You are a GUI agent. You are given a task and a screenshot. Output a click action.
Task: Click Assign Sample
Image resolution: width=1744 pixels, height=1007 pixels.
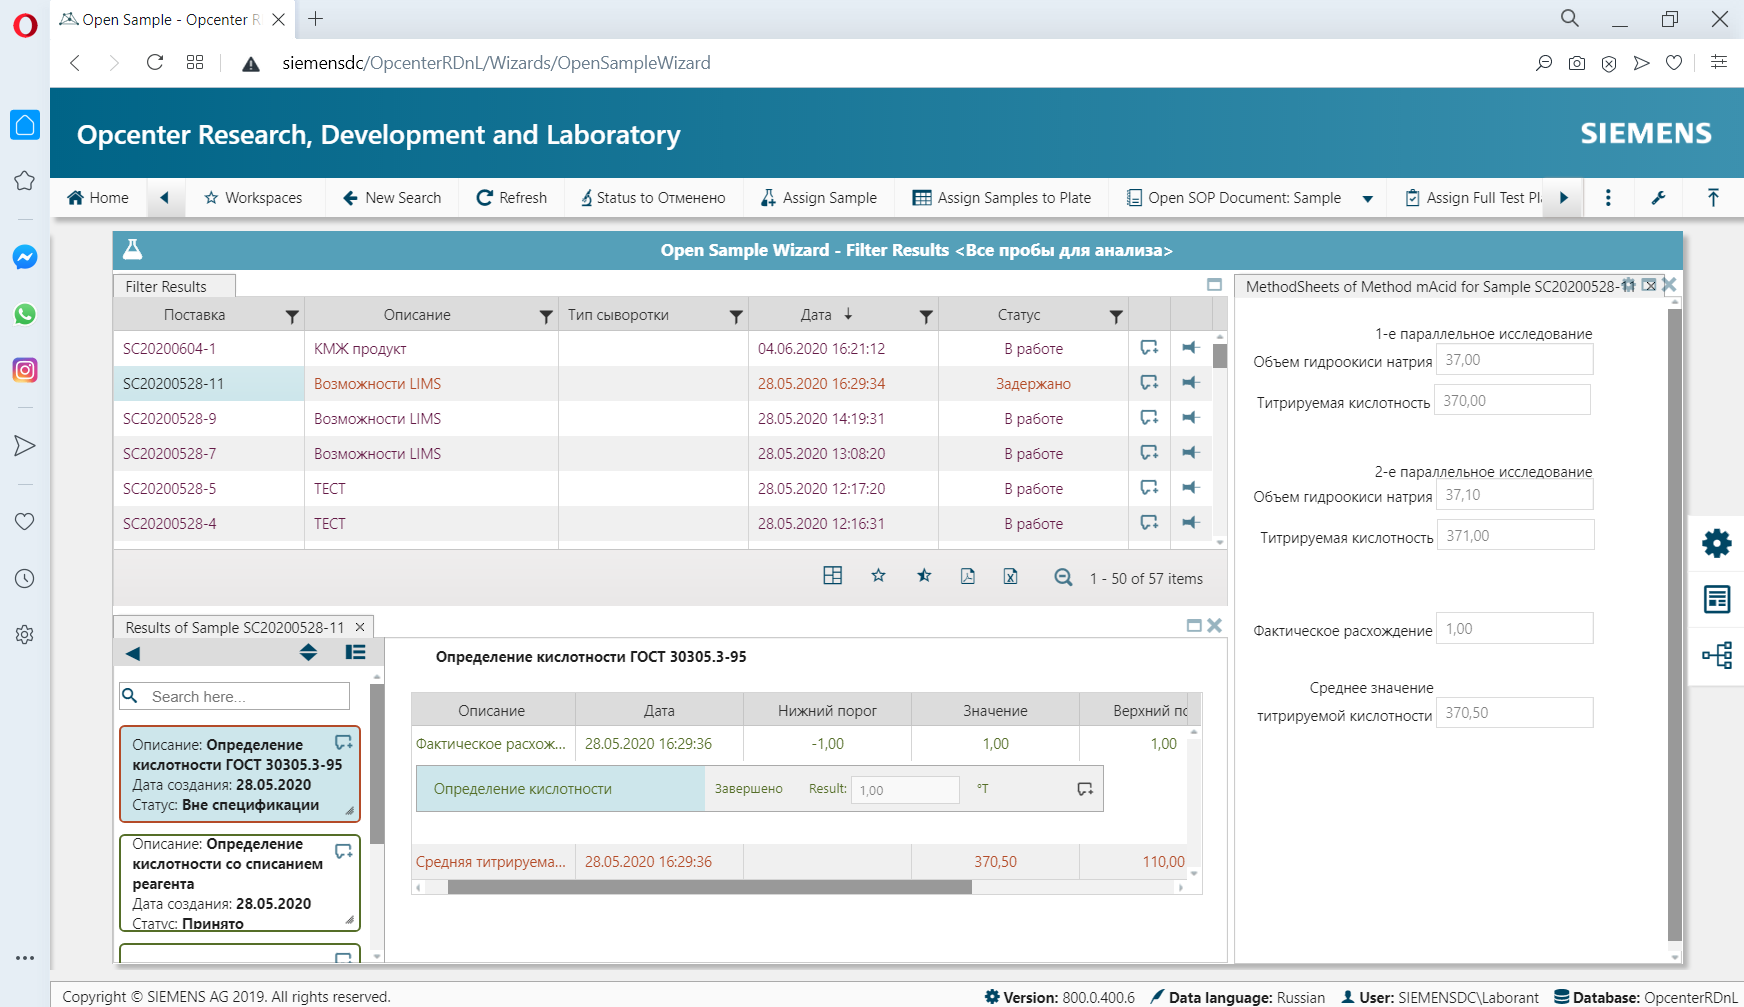(x=819, y=198)
